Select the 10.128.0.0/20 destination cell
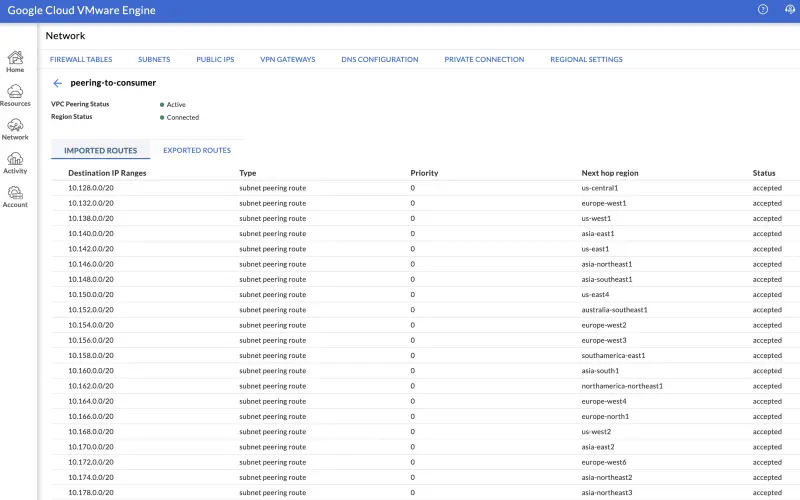Image resolution: width=800 pixels, height=500 pixels. pos(91,188)
